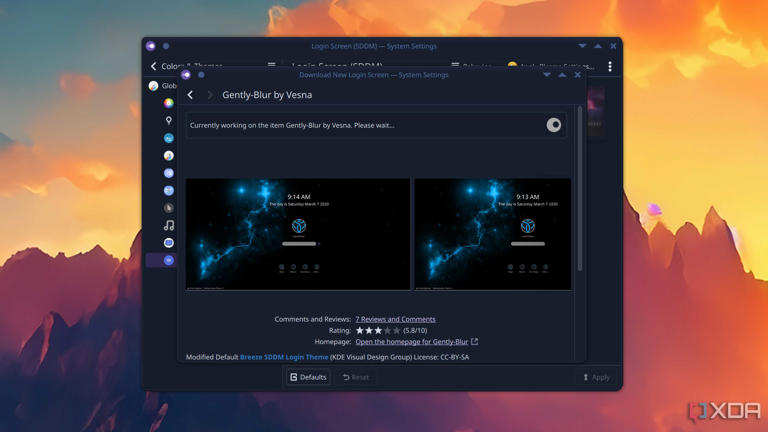This screenshot has width=768, height=432.
Task: Click the forward navigation arrow in the dialog
Action: tap(209, 95)
